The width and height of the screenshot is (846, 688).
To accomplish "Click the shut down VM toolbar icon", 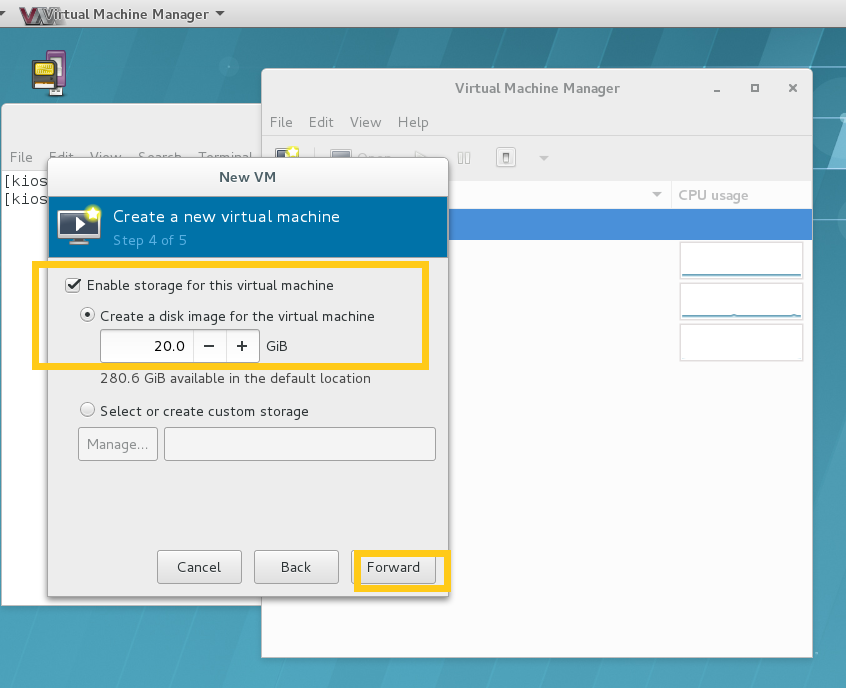I will 506,158.
